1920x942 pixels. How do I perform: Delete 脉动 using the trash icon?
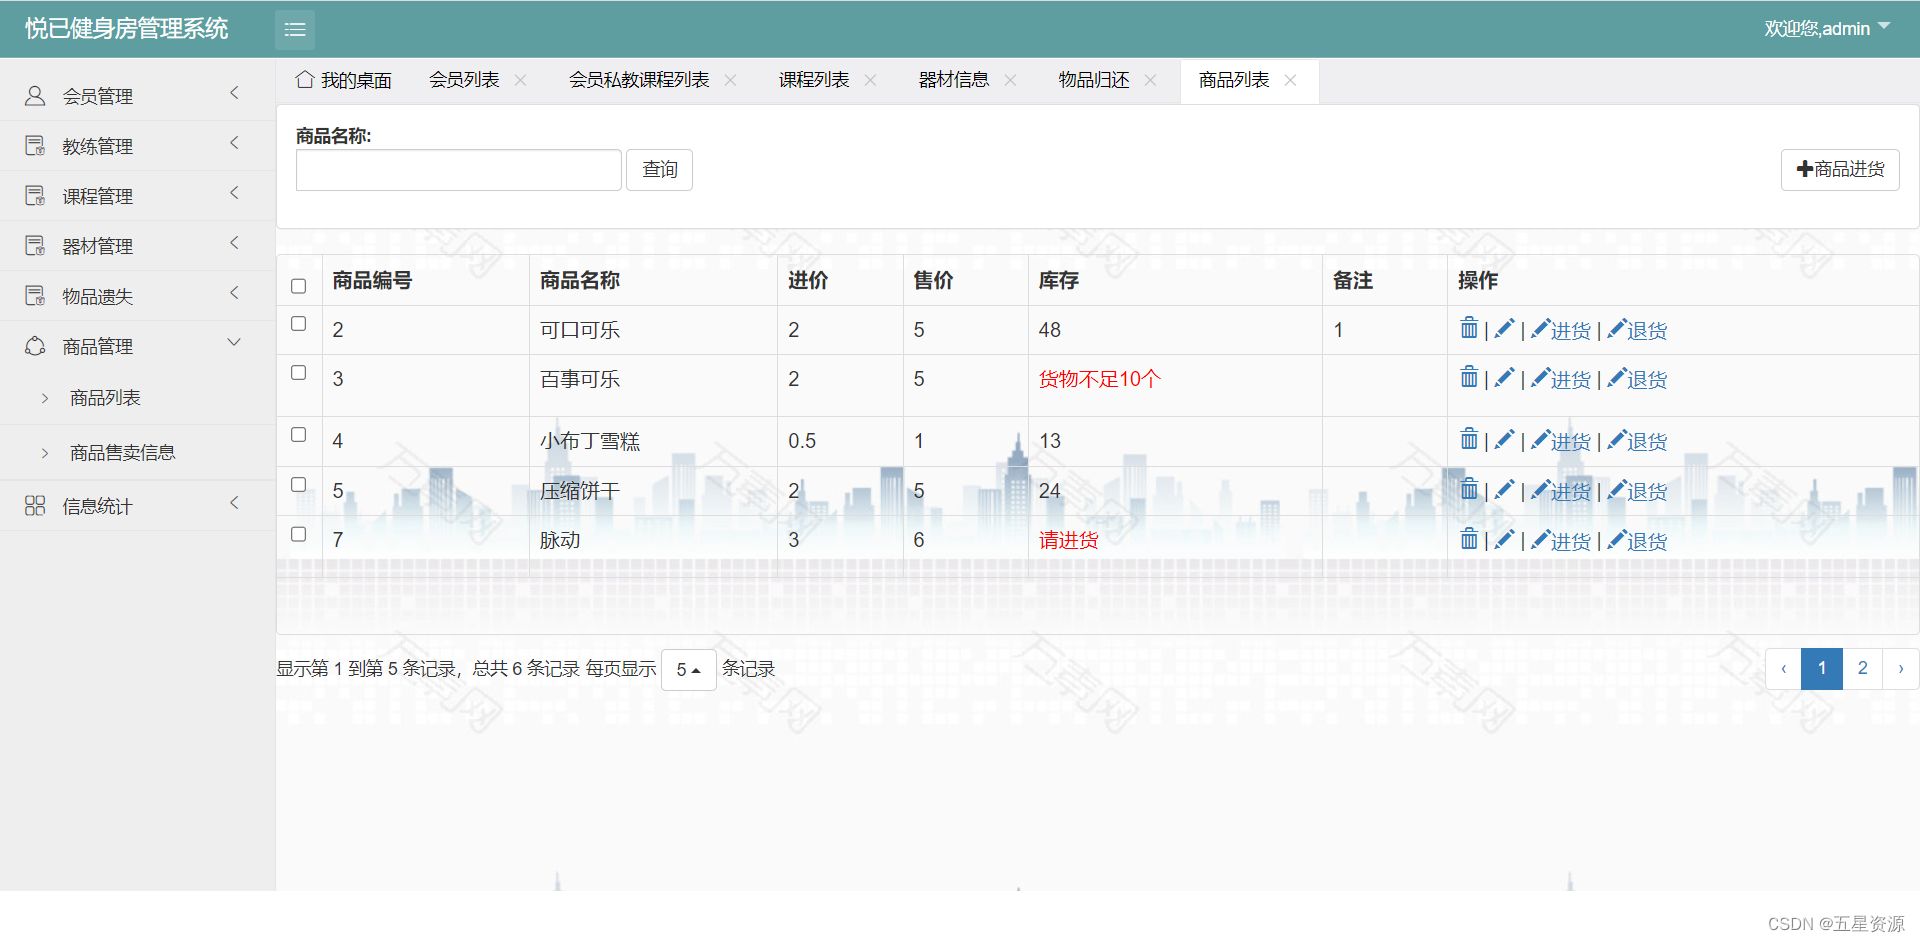point(1469,539)
